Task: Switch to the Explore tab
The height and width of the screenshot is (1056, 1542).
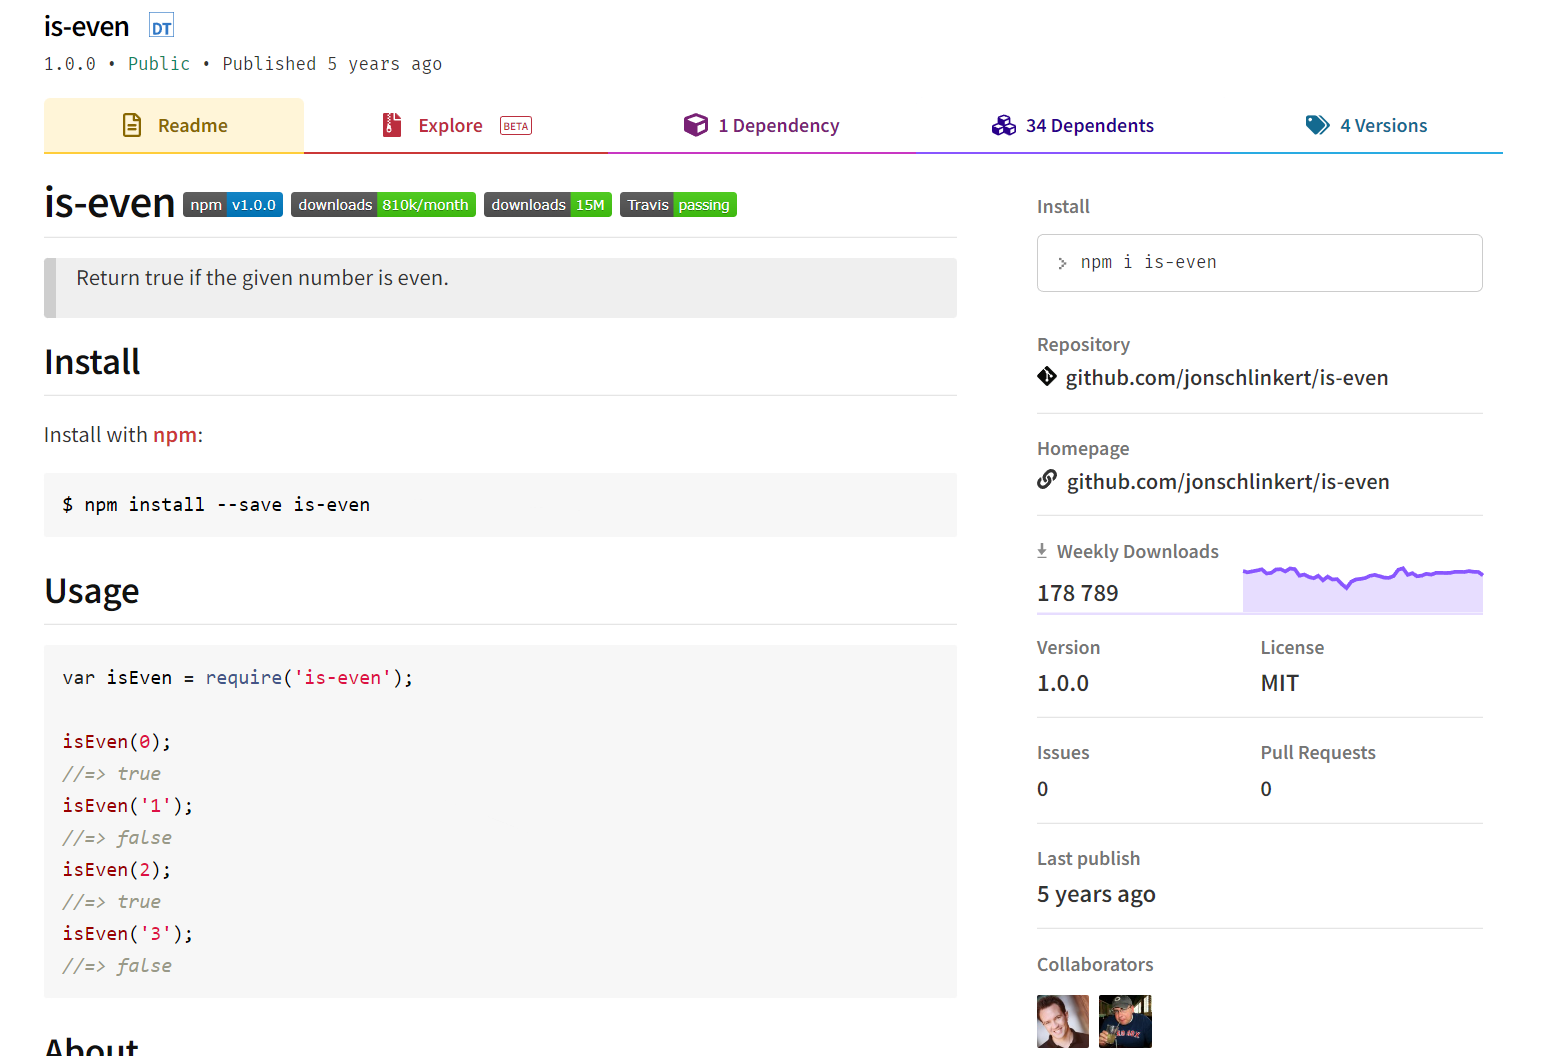Action: click(x=456, y=126)
